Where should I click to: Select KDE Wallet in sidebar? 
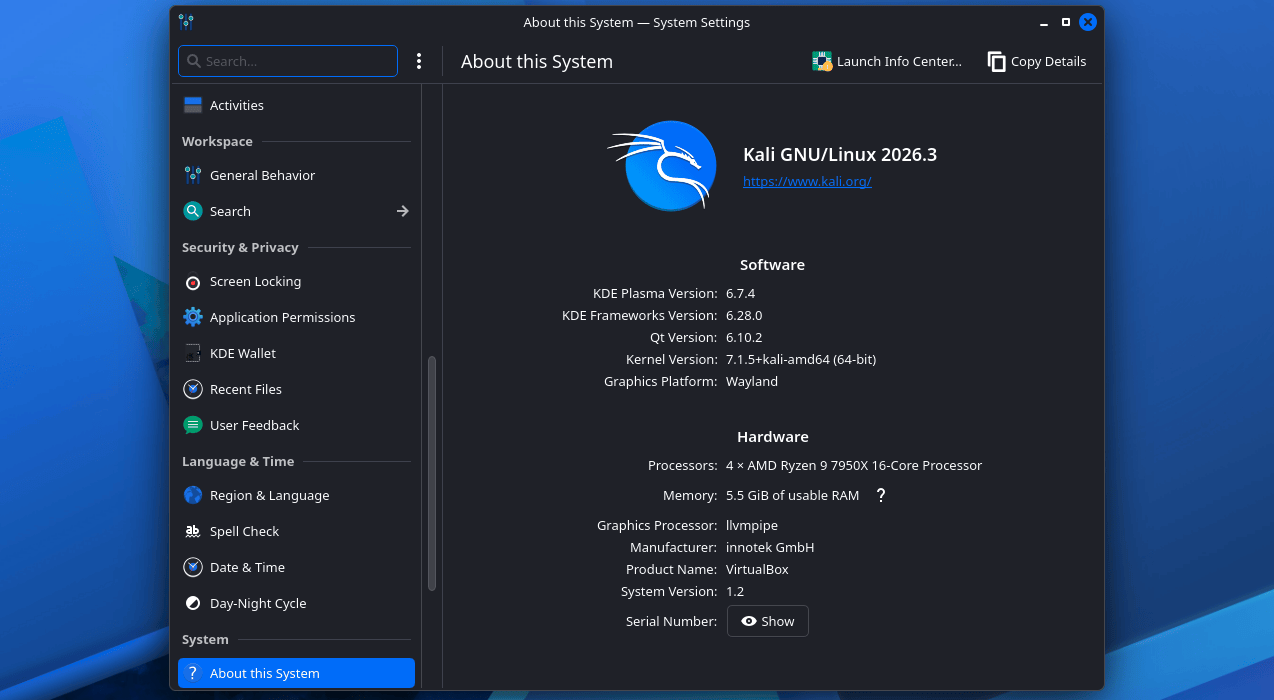(296, 353)
